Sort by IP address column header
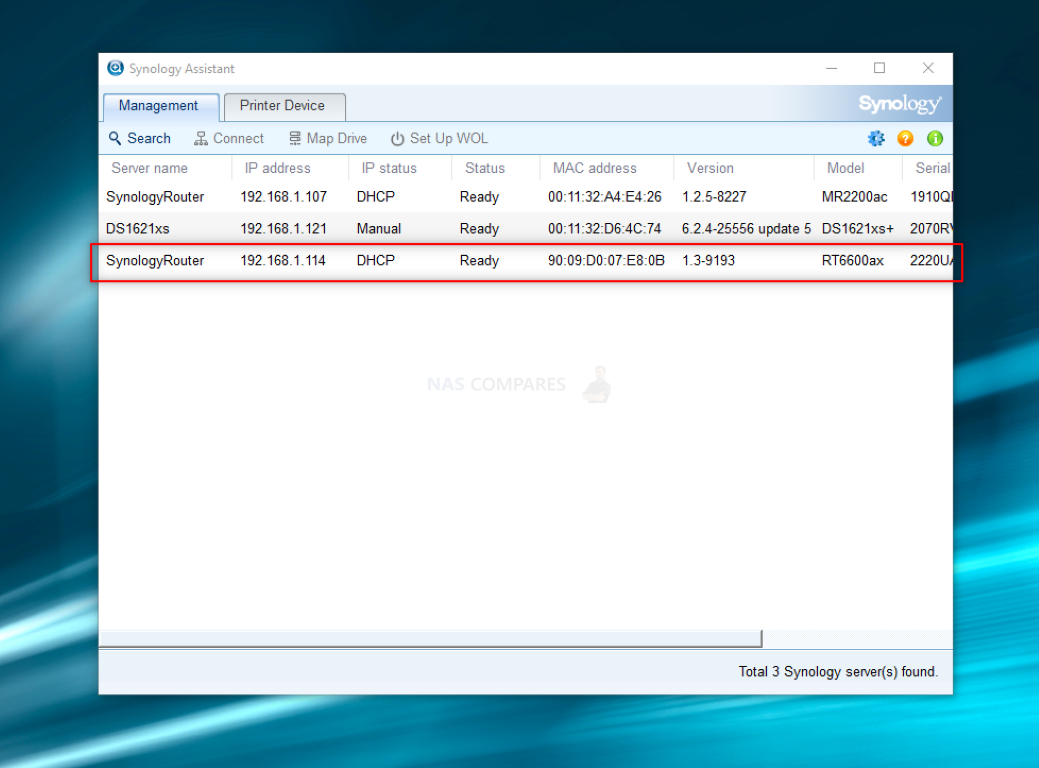The width and height of the screenshot is (1039, 768). [290, 168]
